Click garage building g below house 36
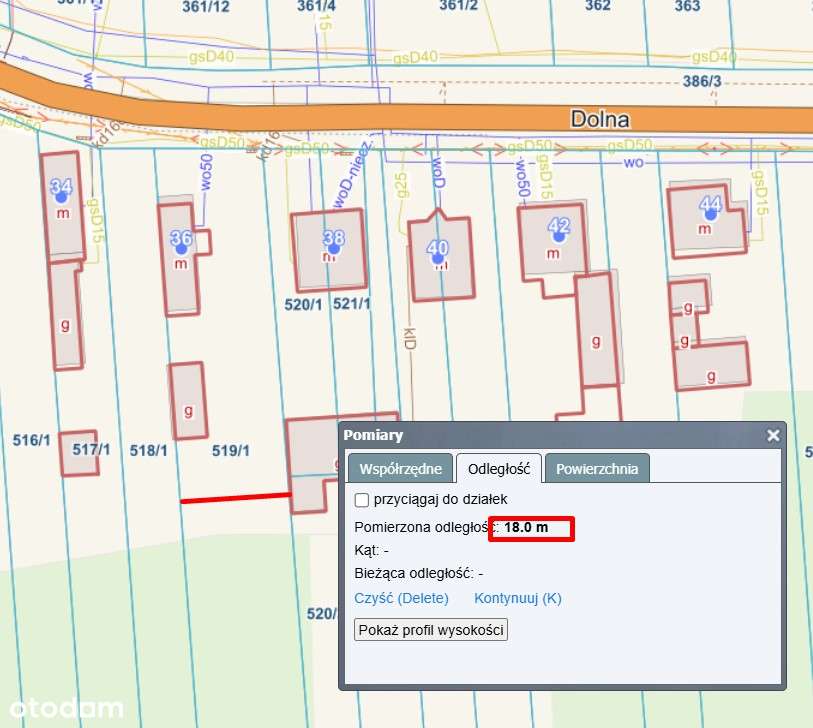This screenshot has width=813, height=728. [188, 400]
